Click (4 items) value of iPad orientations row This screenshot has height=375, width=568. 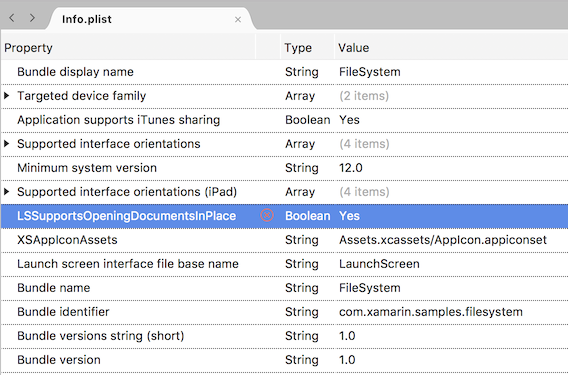[x=364, y=192]
